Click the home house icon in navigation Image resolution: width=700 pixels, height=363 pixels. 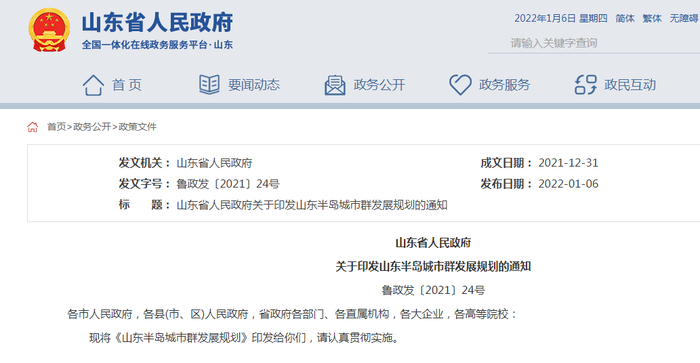click(93, 85)
